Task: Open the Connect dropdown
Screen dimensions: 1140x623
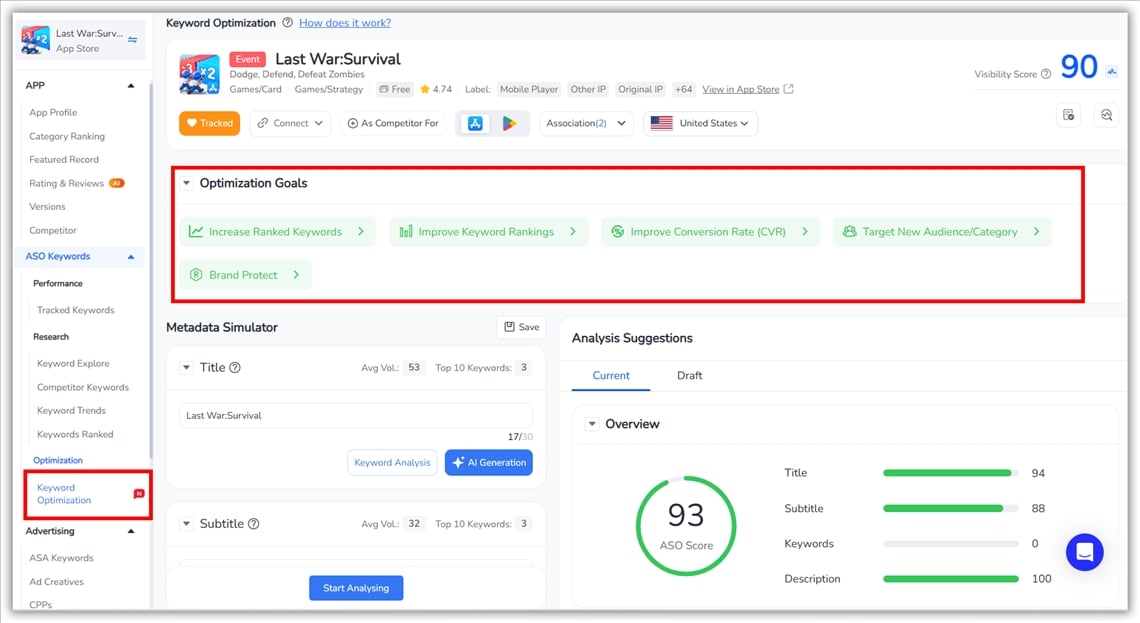Action: (x=289, y=123)
